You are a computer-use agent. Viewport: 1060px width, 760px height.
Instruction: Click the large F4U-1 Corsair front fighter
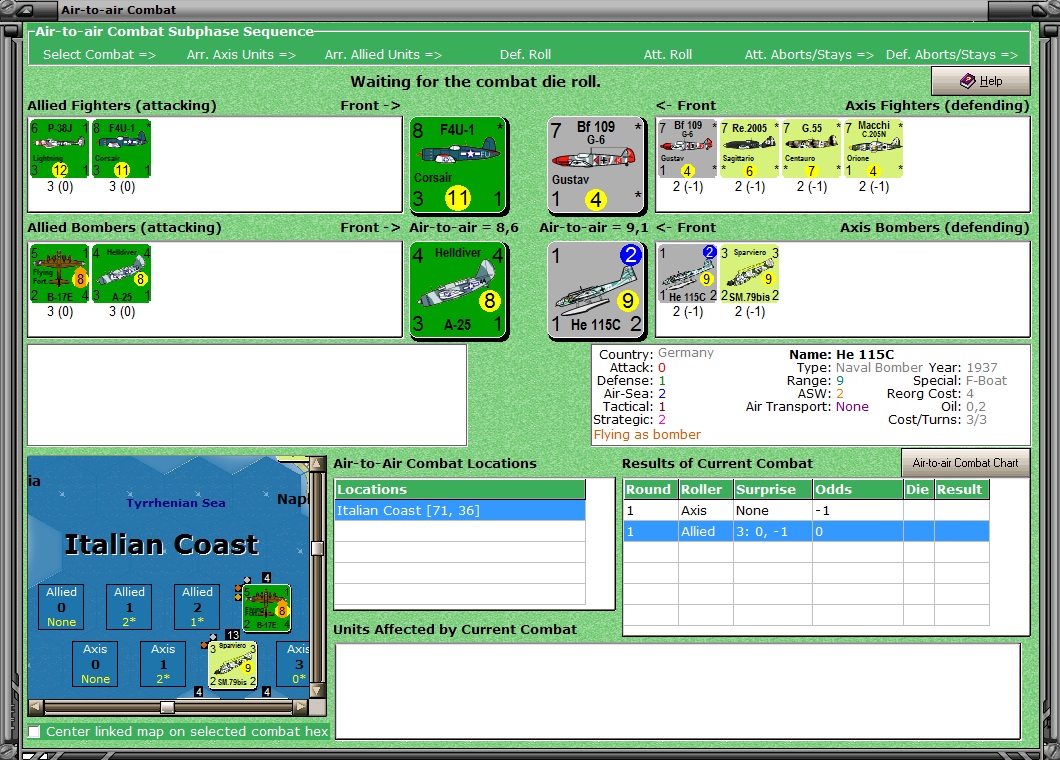pos(458,165)
